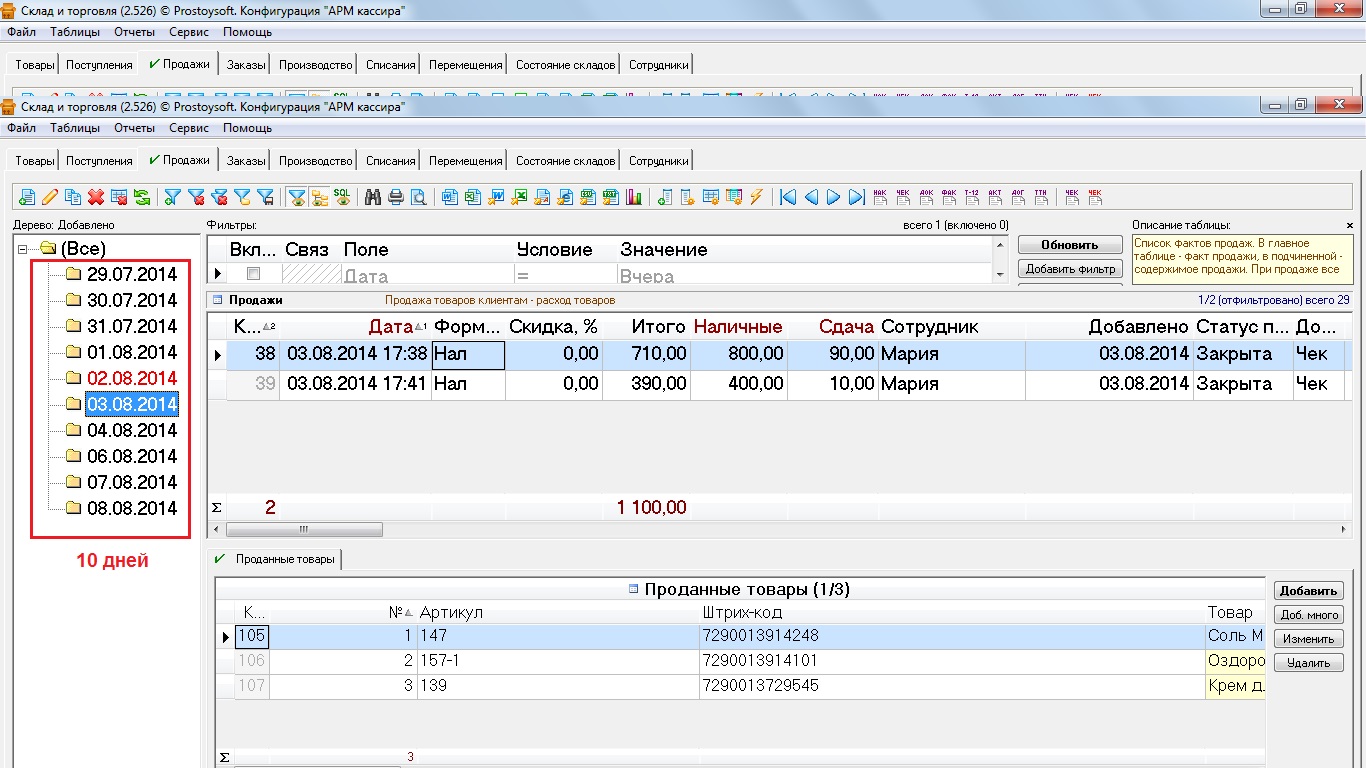Open the Списания tab in background window
The height and width of the screenshot is (768, 1366).
390,65
